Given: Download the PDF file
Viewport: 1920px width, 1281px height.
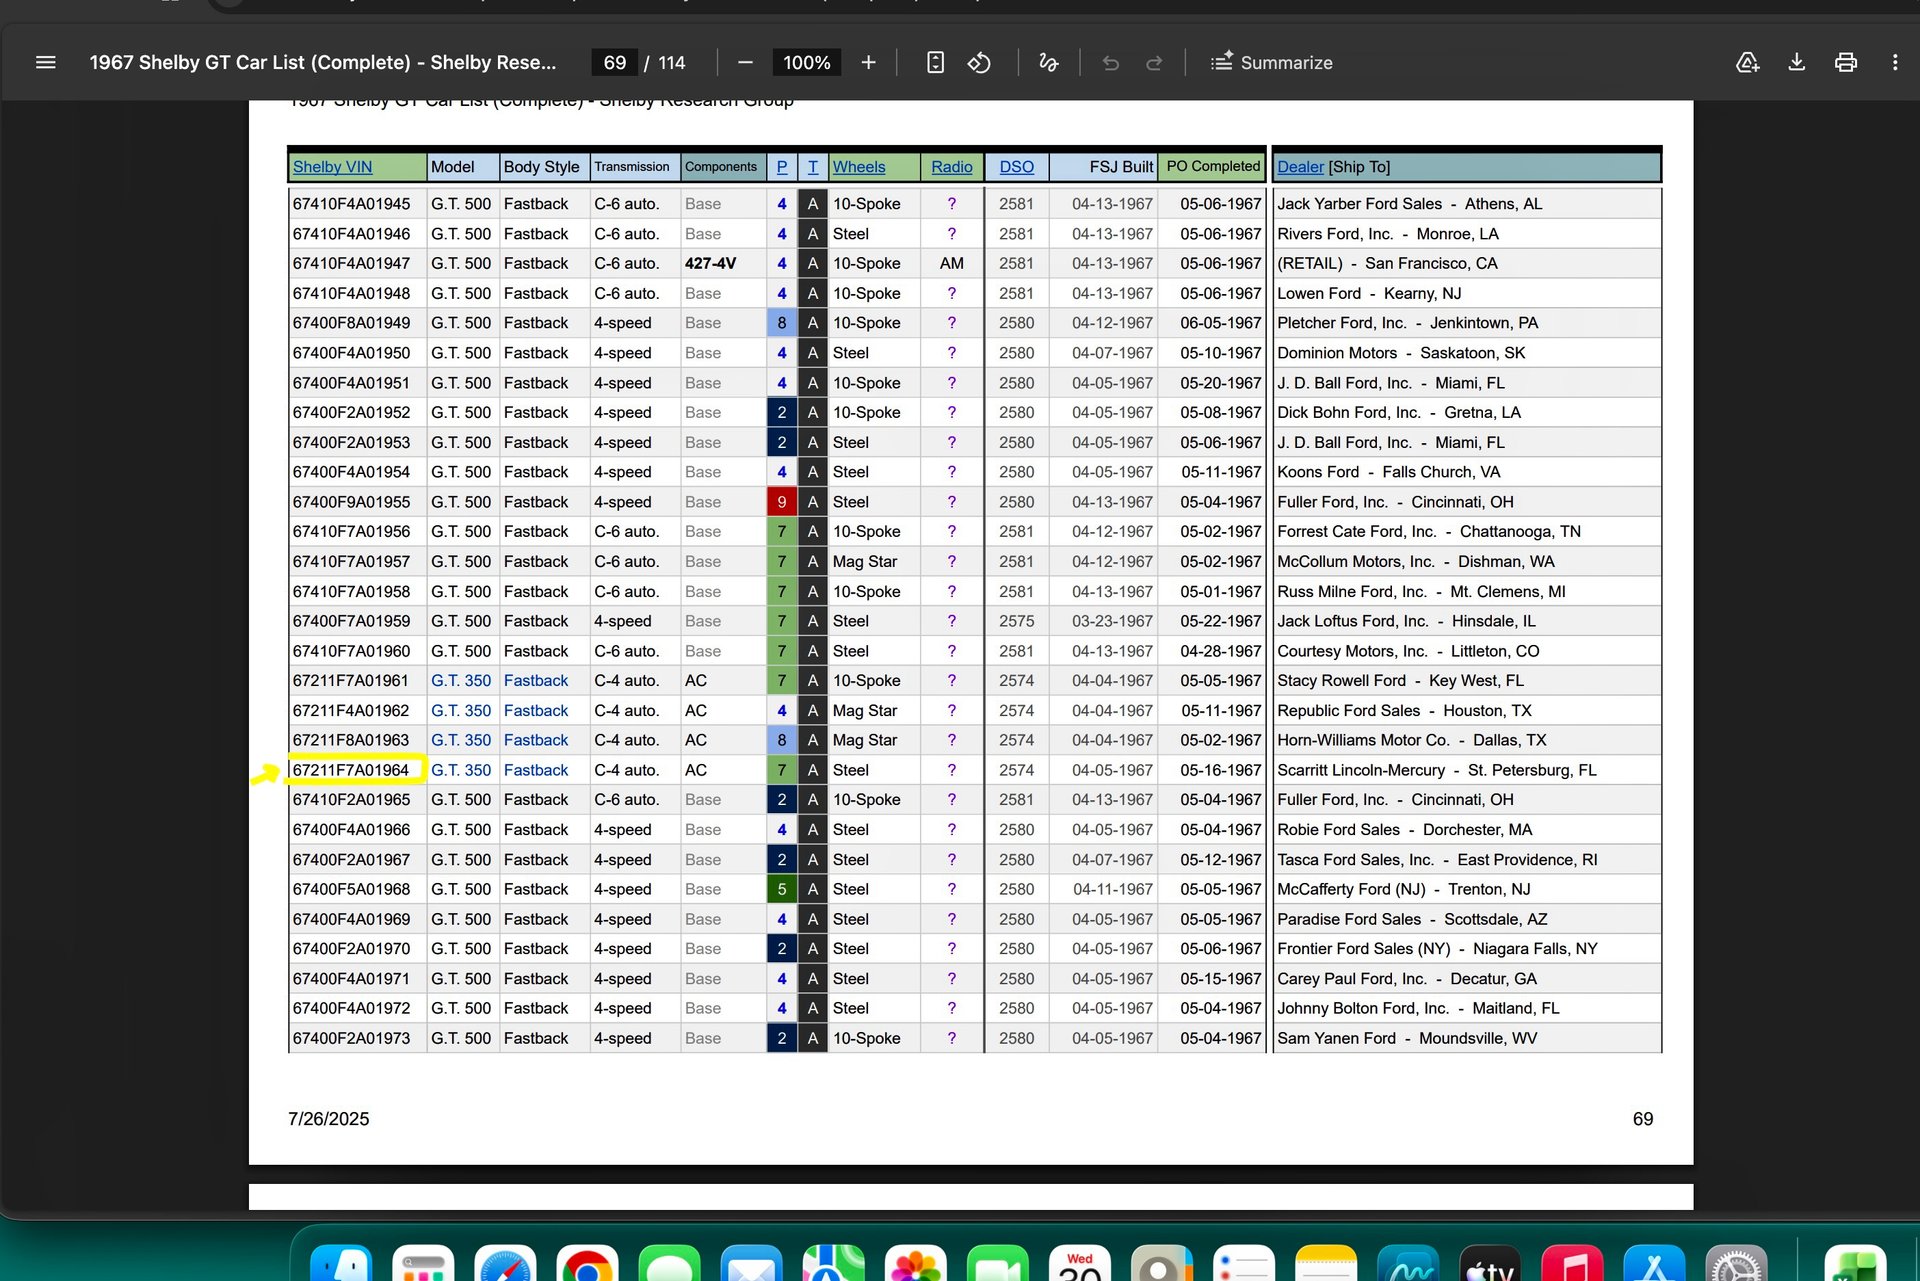Looking at the screenshot, I should [x=1796, y=62].
